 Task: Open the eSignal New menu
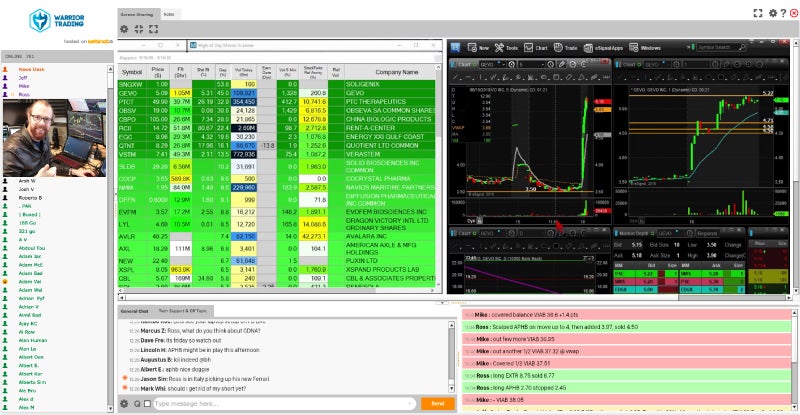[478, 47]
